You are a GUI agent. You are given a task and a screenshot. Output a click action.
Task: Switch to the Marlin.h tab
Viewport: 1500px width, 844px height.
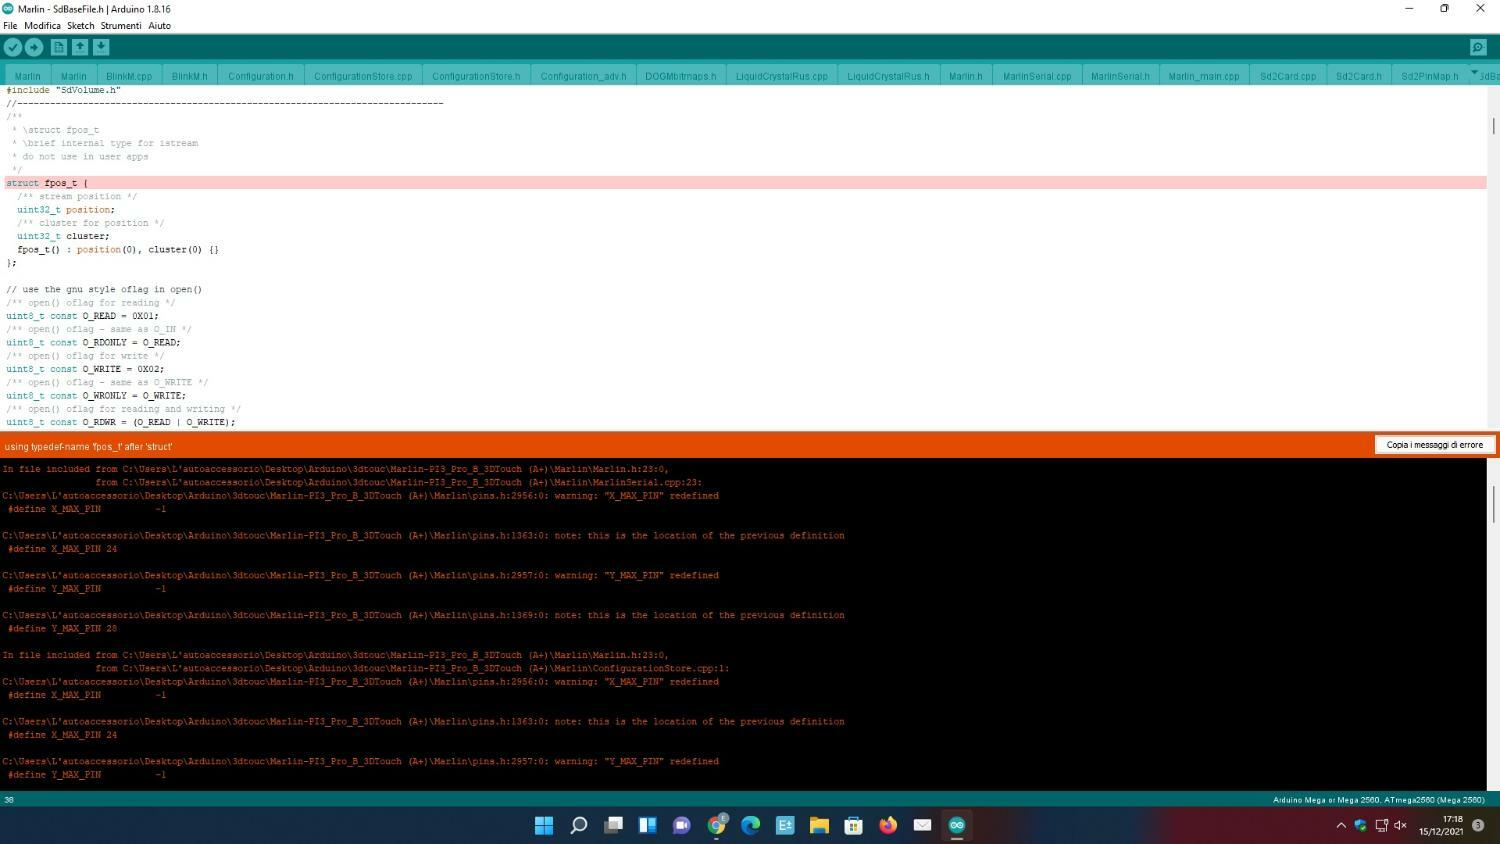(x=965, y=76)
